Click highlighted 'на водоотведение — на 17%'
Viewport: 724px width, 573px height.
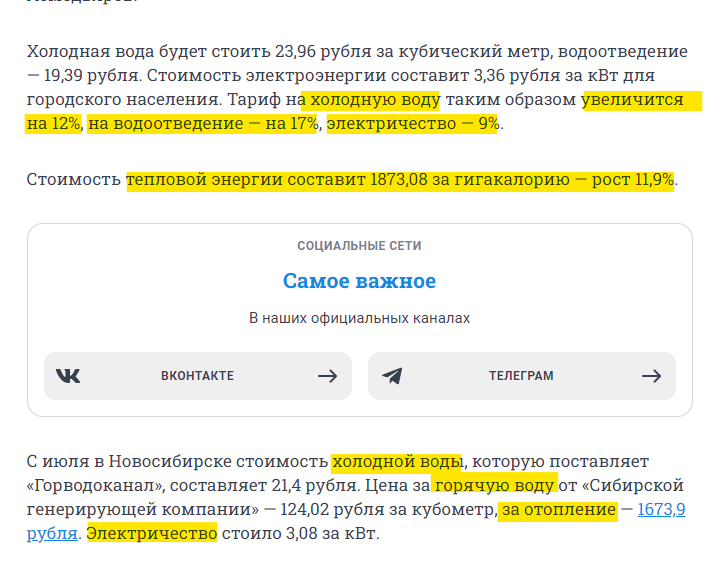tap(203, 124)
